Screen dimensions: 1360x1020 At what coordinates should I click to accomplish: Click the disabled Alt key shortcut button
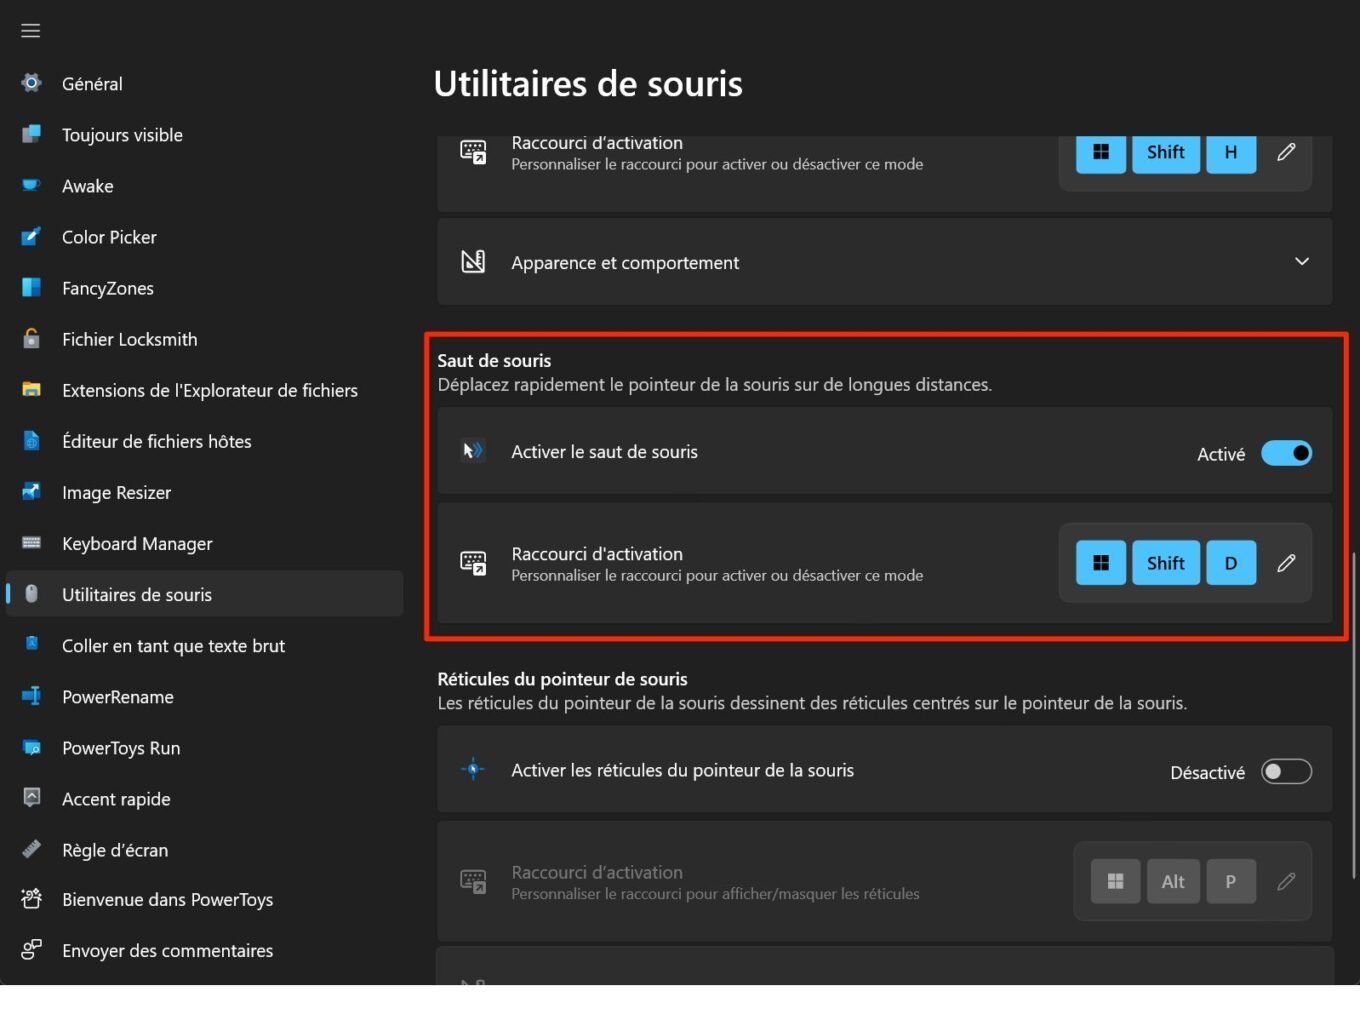point(1173,881)
